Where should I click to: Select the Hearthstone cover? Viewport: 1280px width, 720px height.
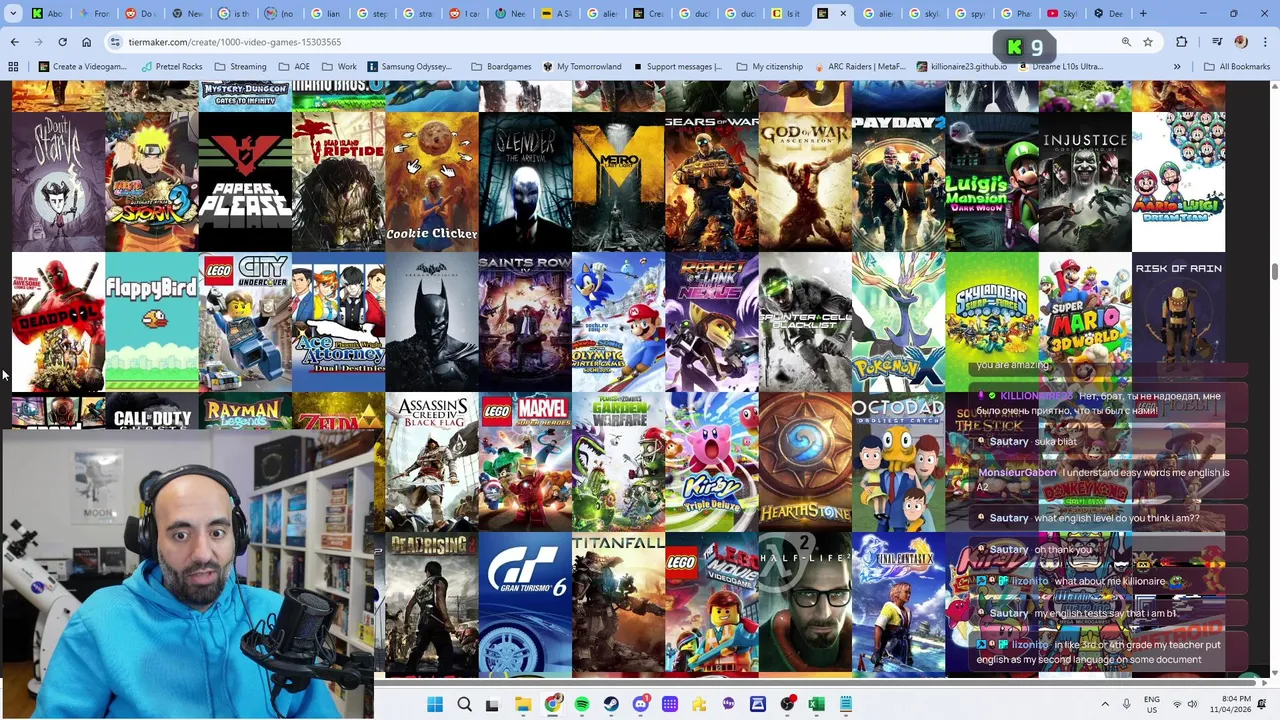point(805,462)
